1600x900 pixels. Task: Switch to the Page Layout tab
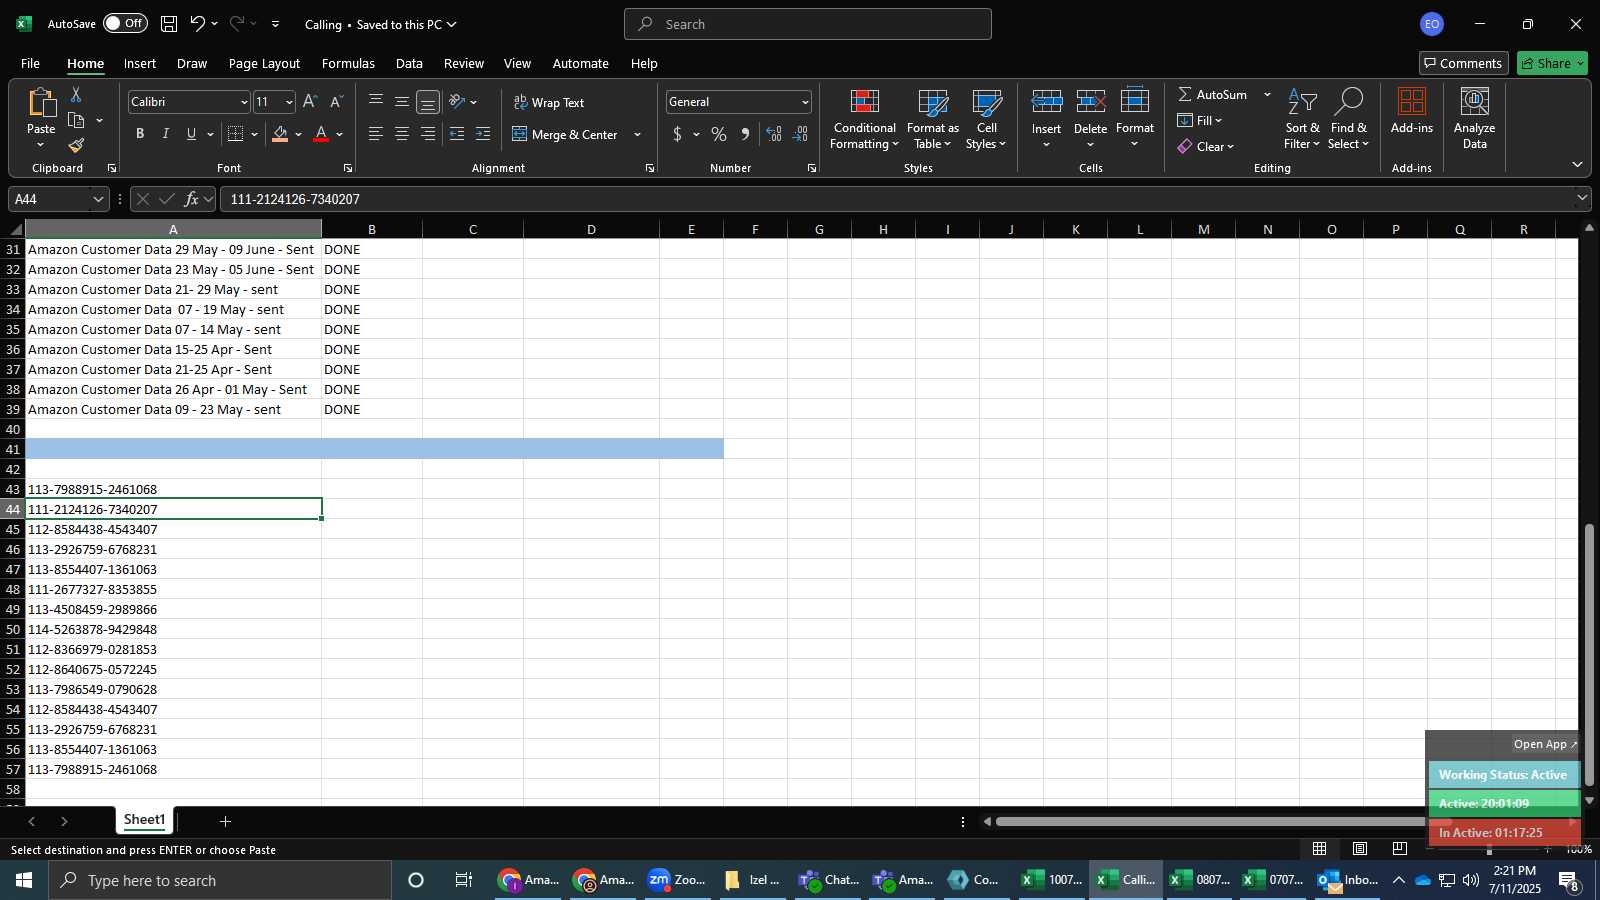pos(264,63)
